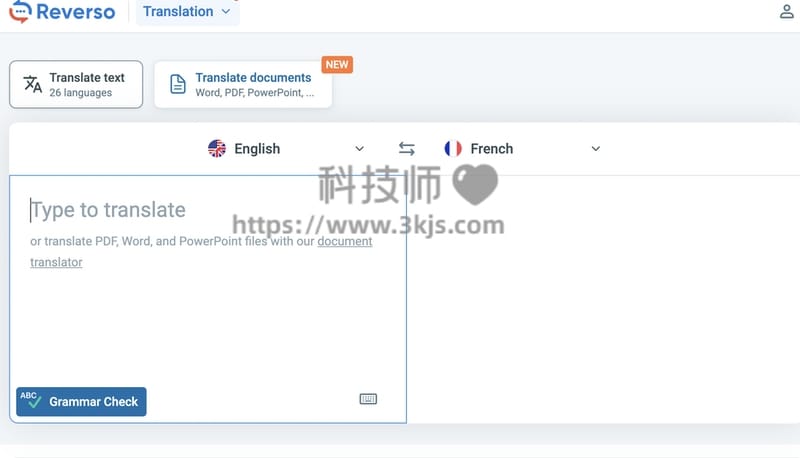Image resolution: width=800 pixels, height=458 pixels.
Task: Click the document icon on Translate documents
Action: coord(178,84)
